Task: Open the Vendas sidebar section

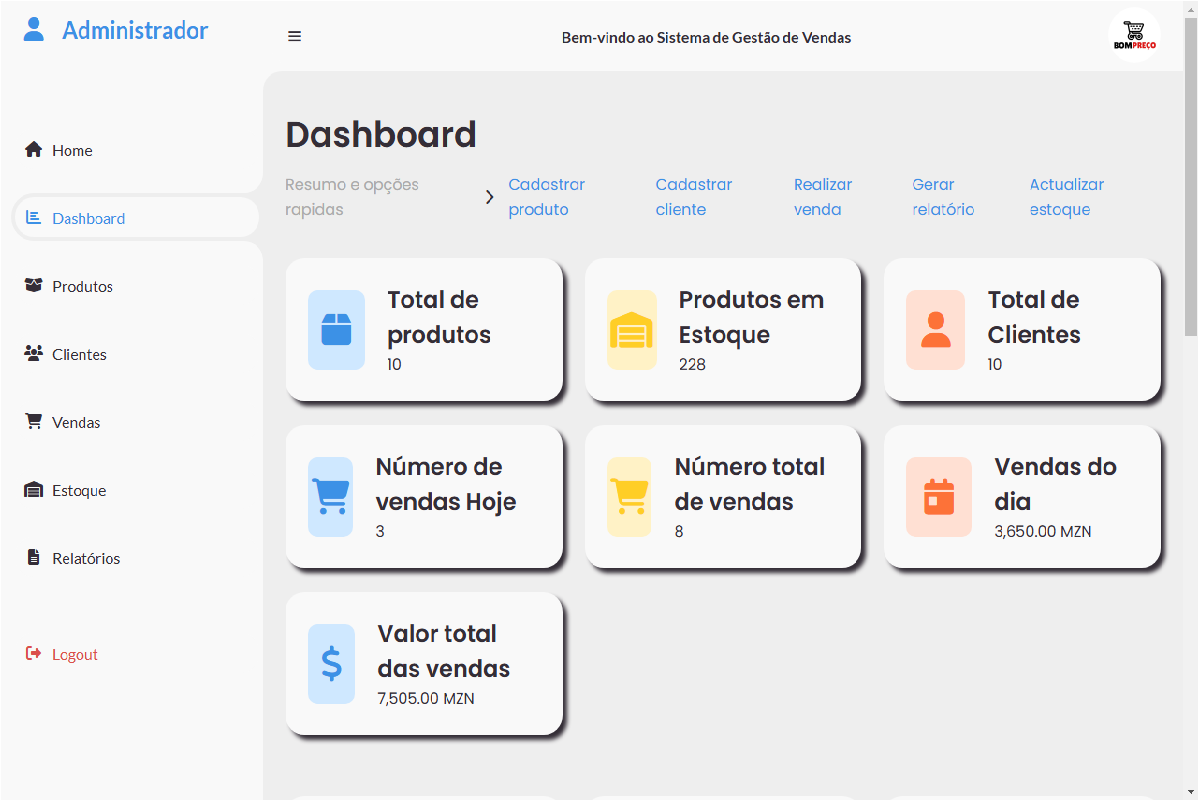Action: click(x=76, y=423)
